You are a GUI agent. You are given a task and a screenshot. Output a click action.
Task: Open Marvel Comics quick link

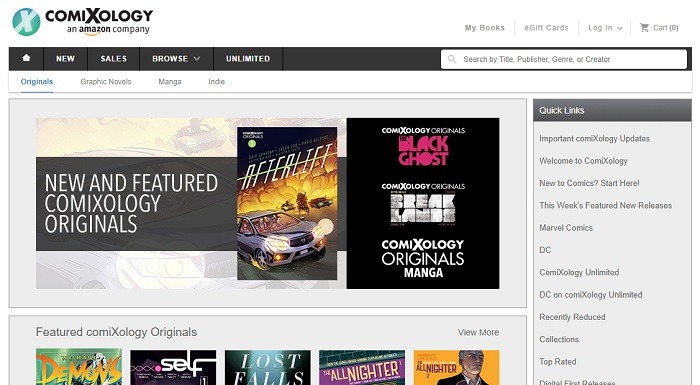point(566,228)
